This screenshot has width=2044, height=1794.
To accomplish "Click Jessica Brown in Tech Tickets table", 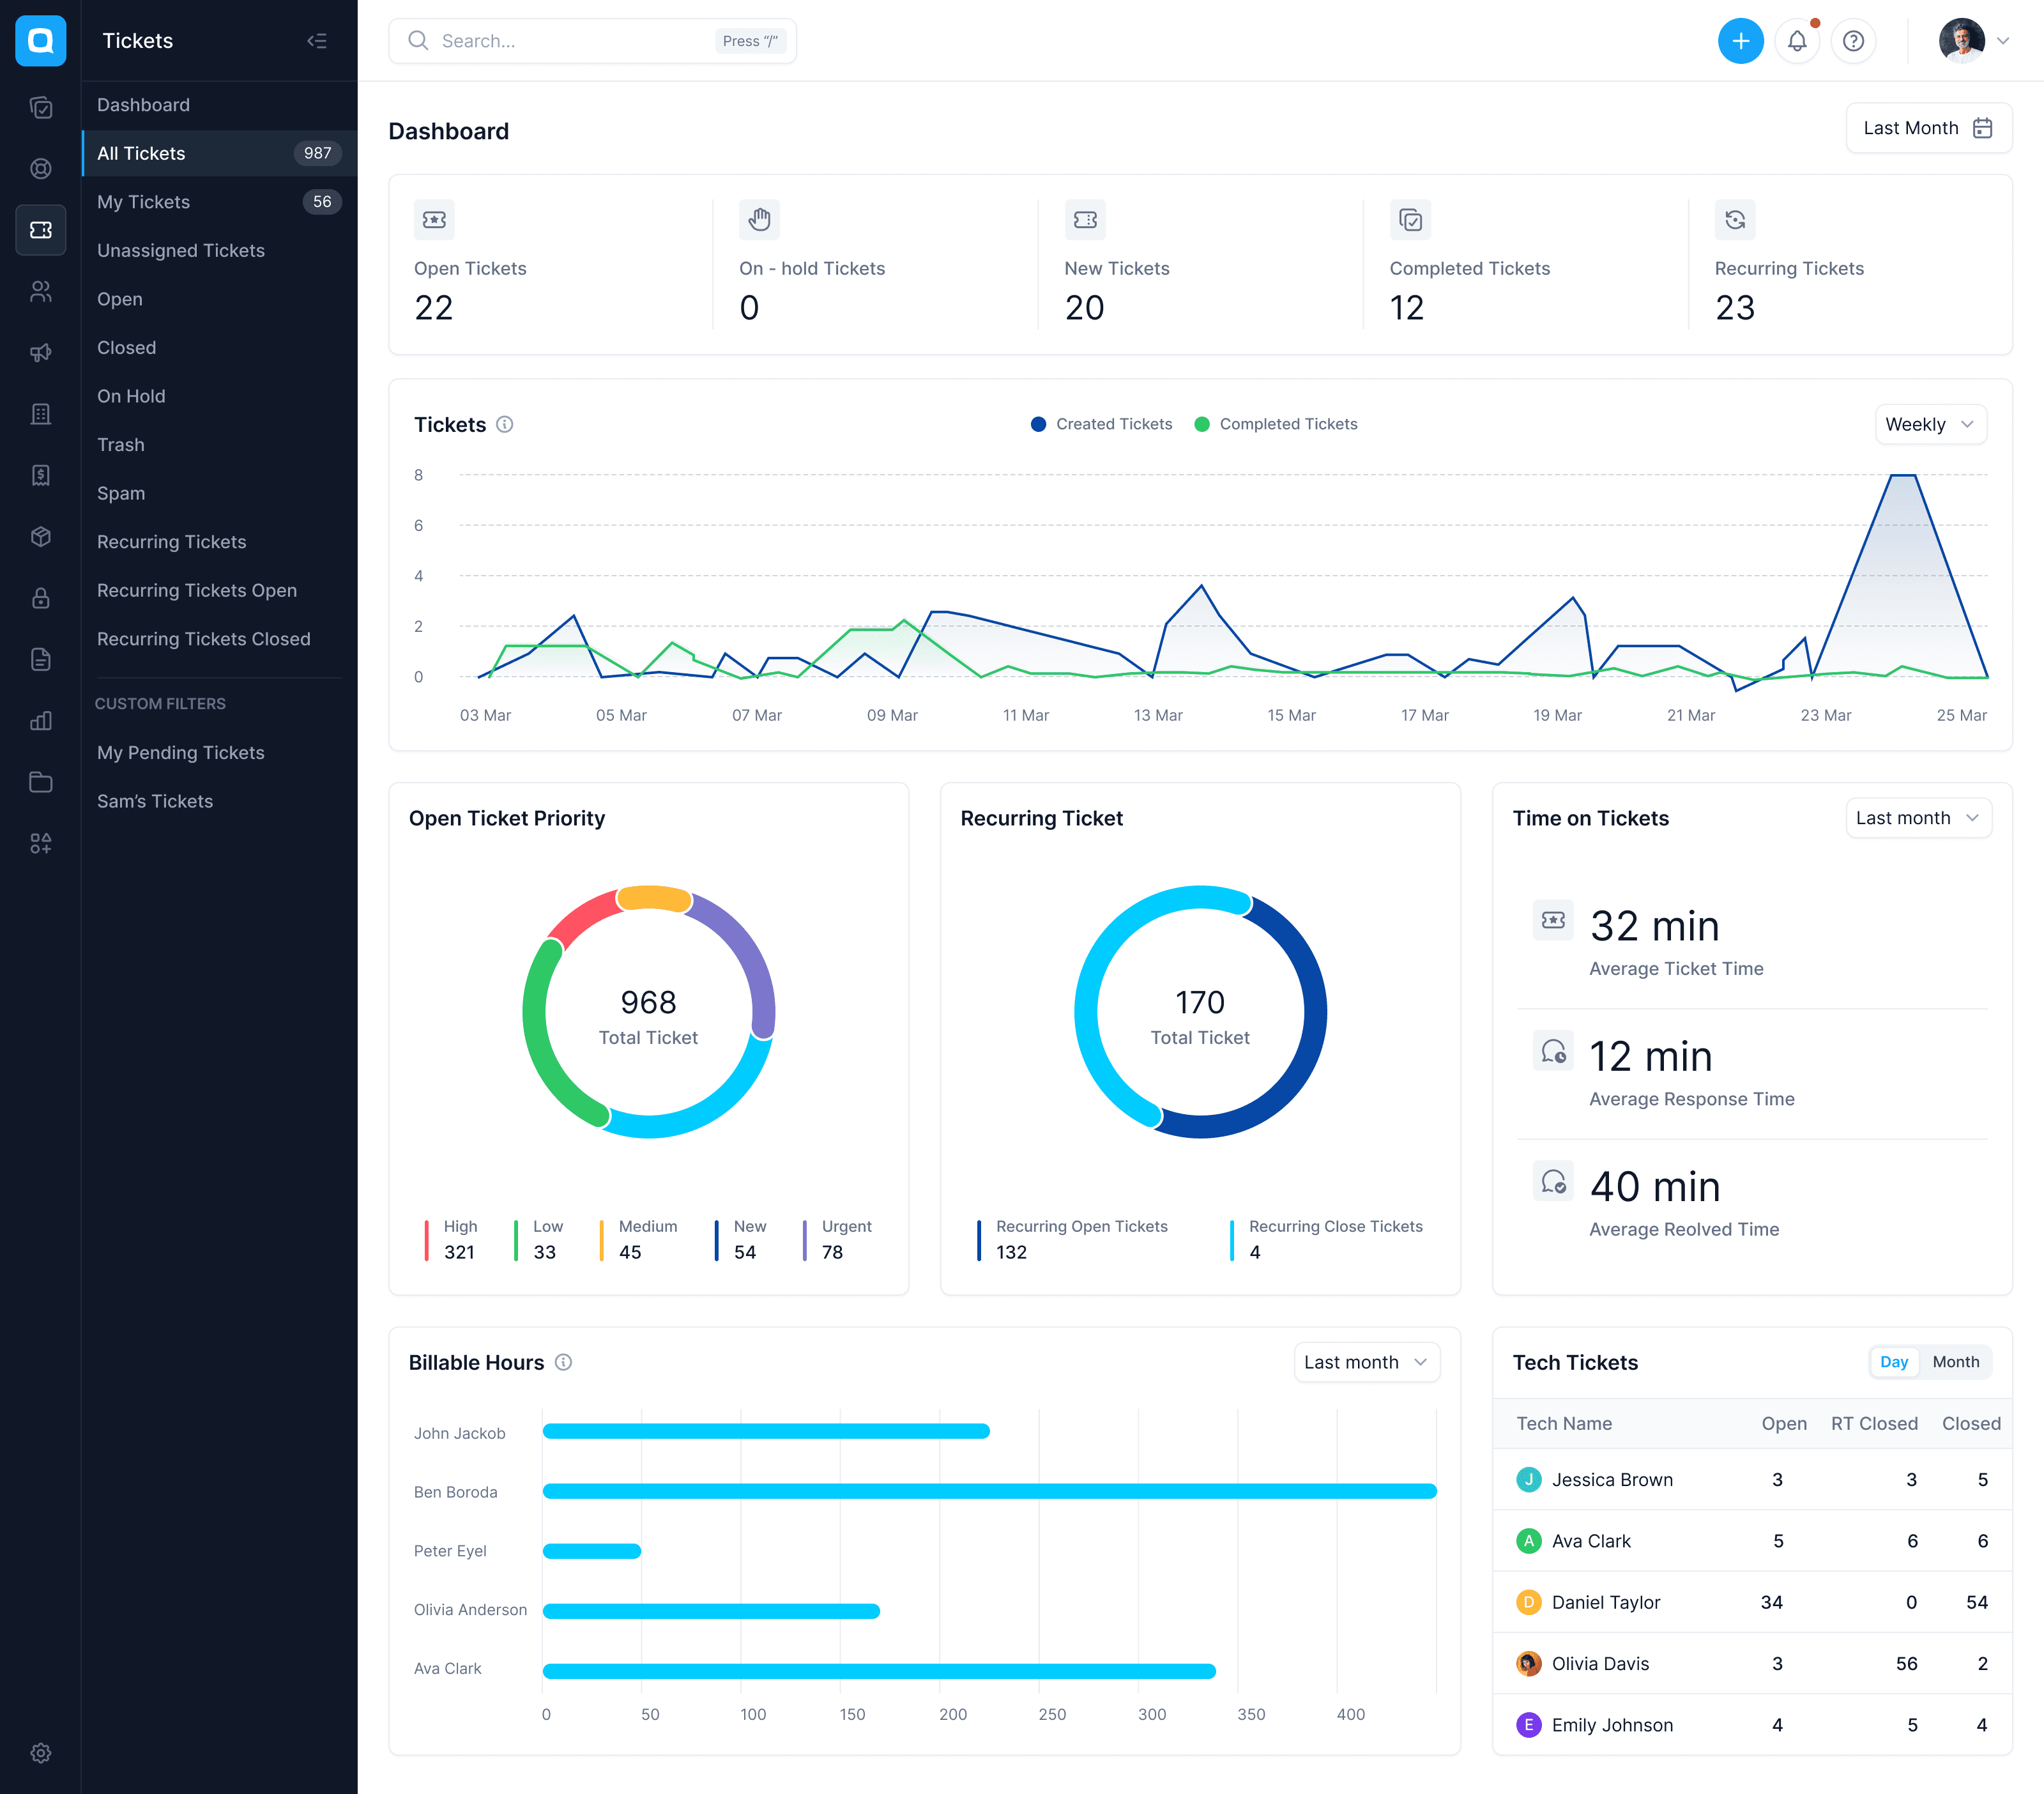I will point(1611,1480).
